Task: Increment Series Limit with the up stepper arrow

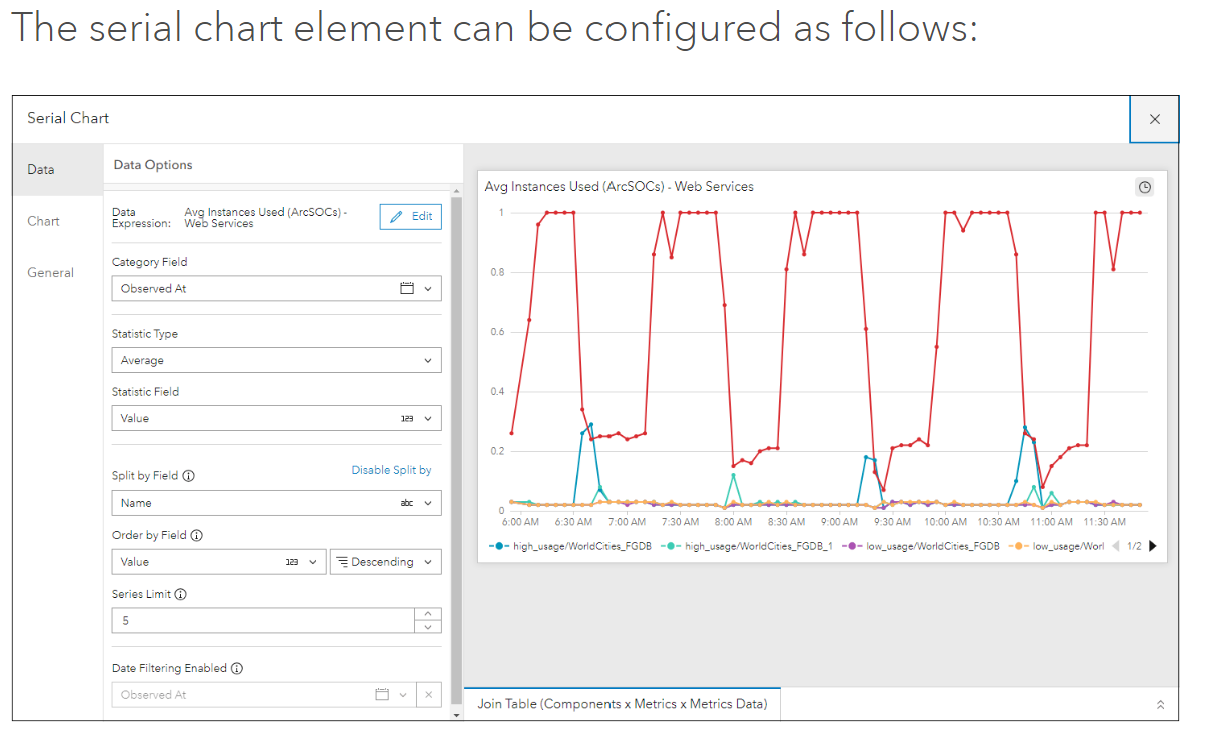Action: pyautogui.click(x=428, y=614)
